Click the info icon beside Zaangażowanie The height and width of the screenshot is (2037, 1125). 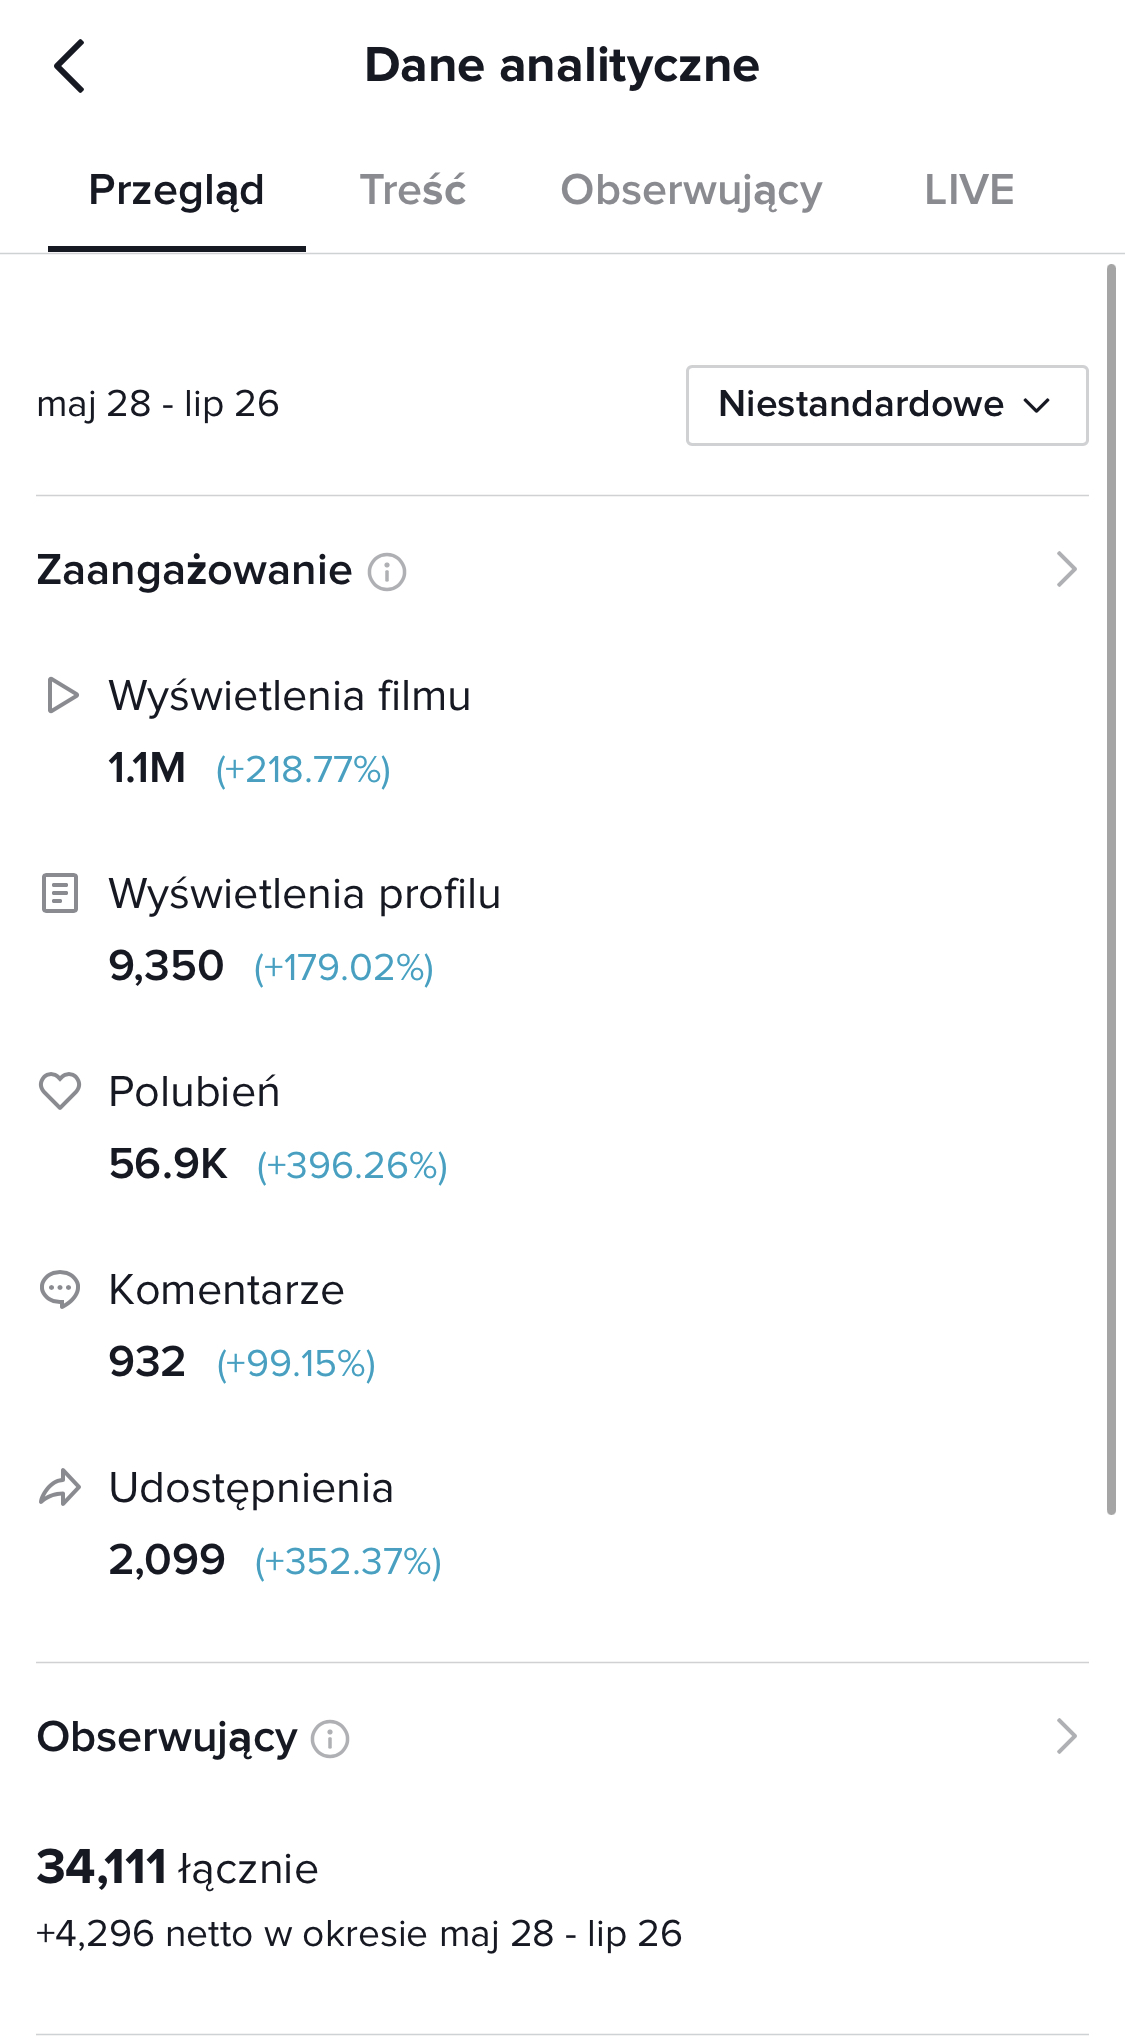387,572
